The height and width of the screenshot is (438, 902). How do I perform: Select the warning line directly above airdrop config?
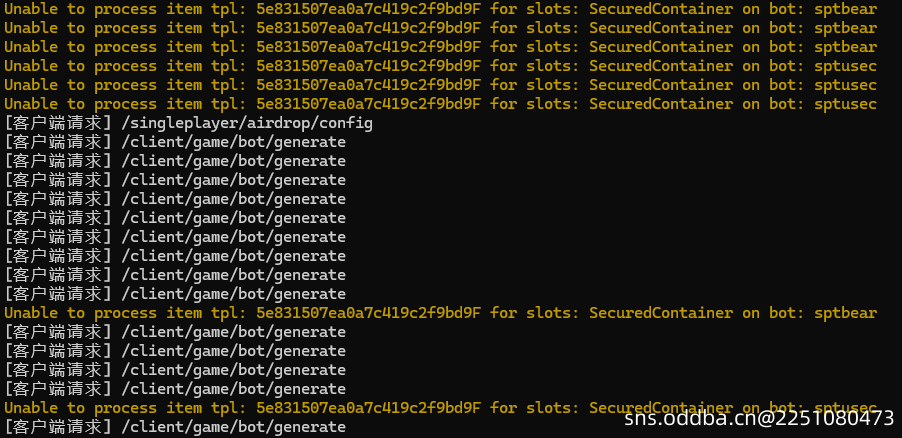pyautogui.click(x=440, y=104)
